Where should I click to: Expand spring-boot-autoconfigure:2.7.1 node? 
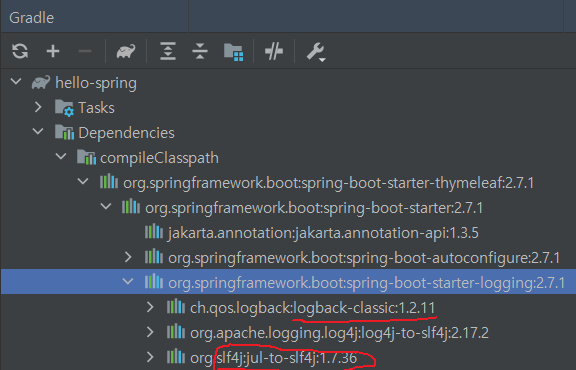coord(128,257)
